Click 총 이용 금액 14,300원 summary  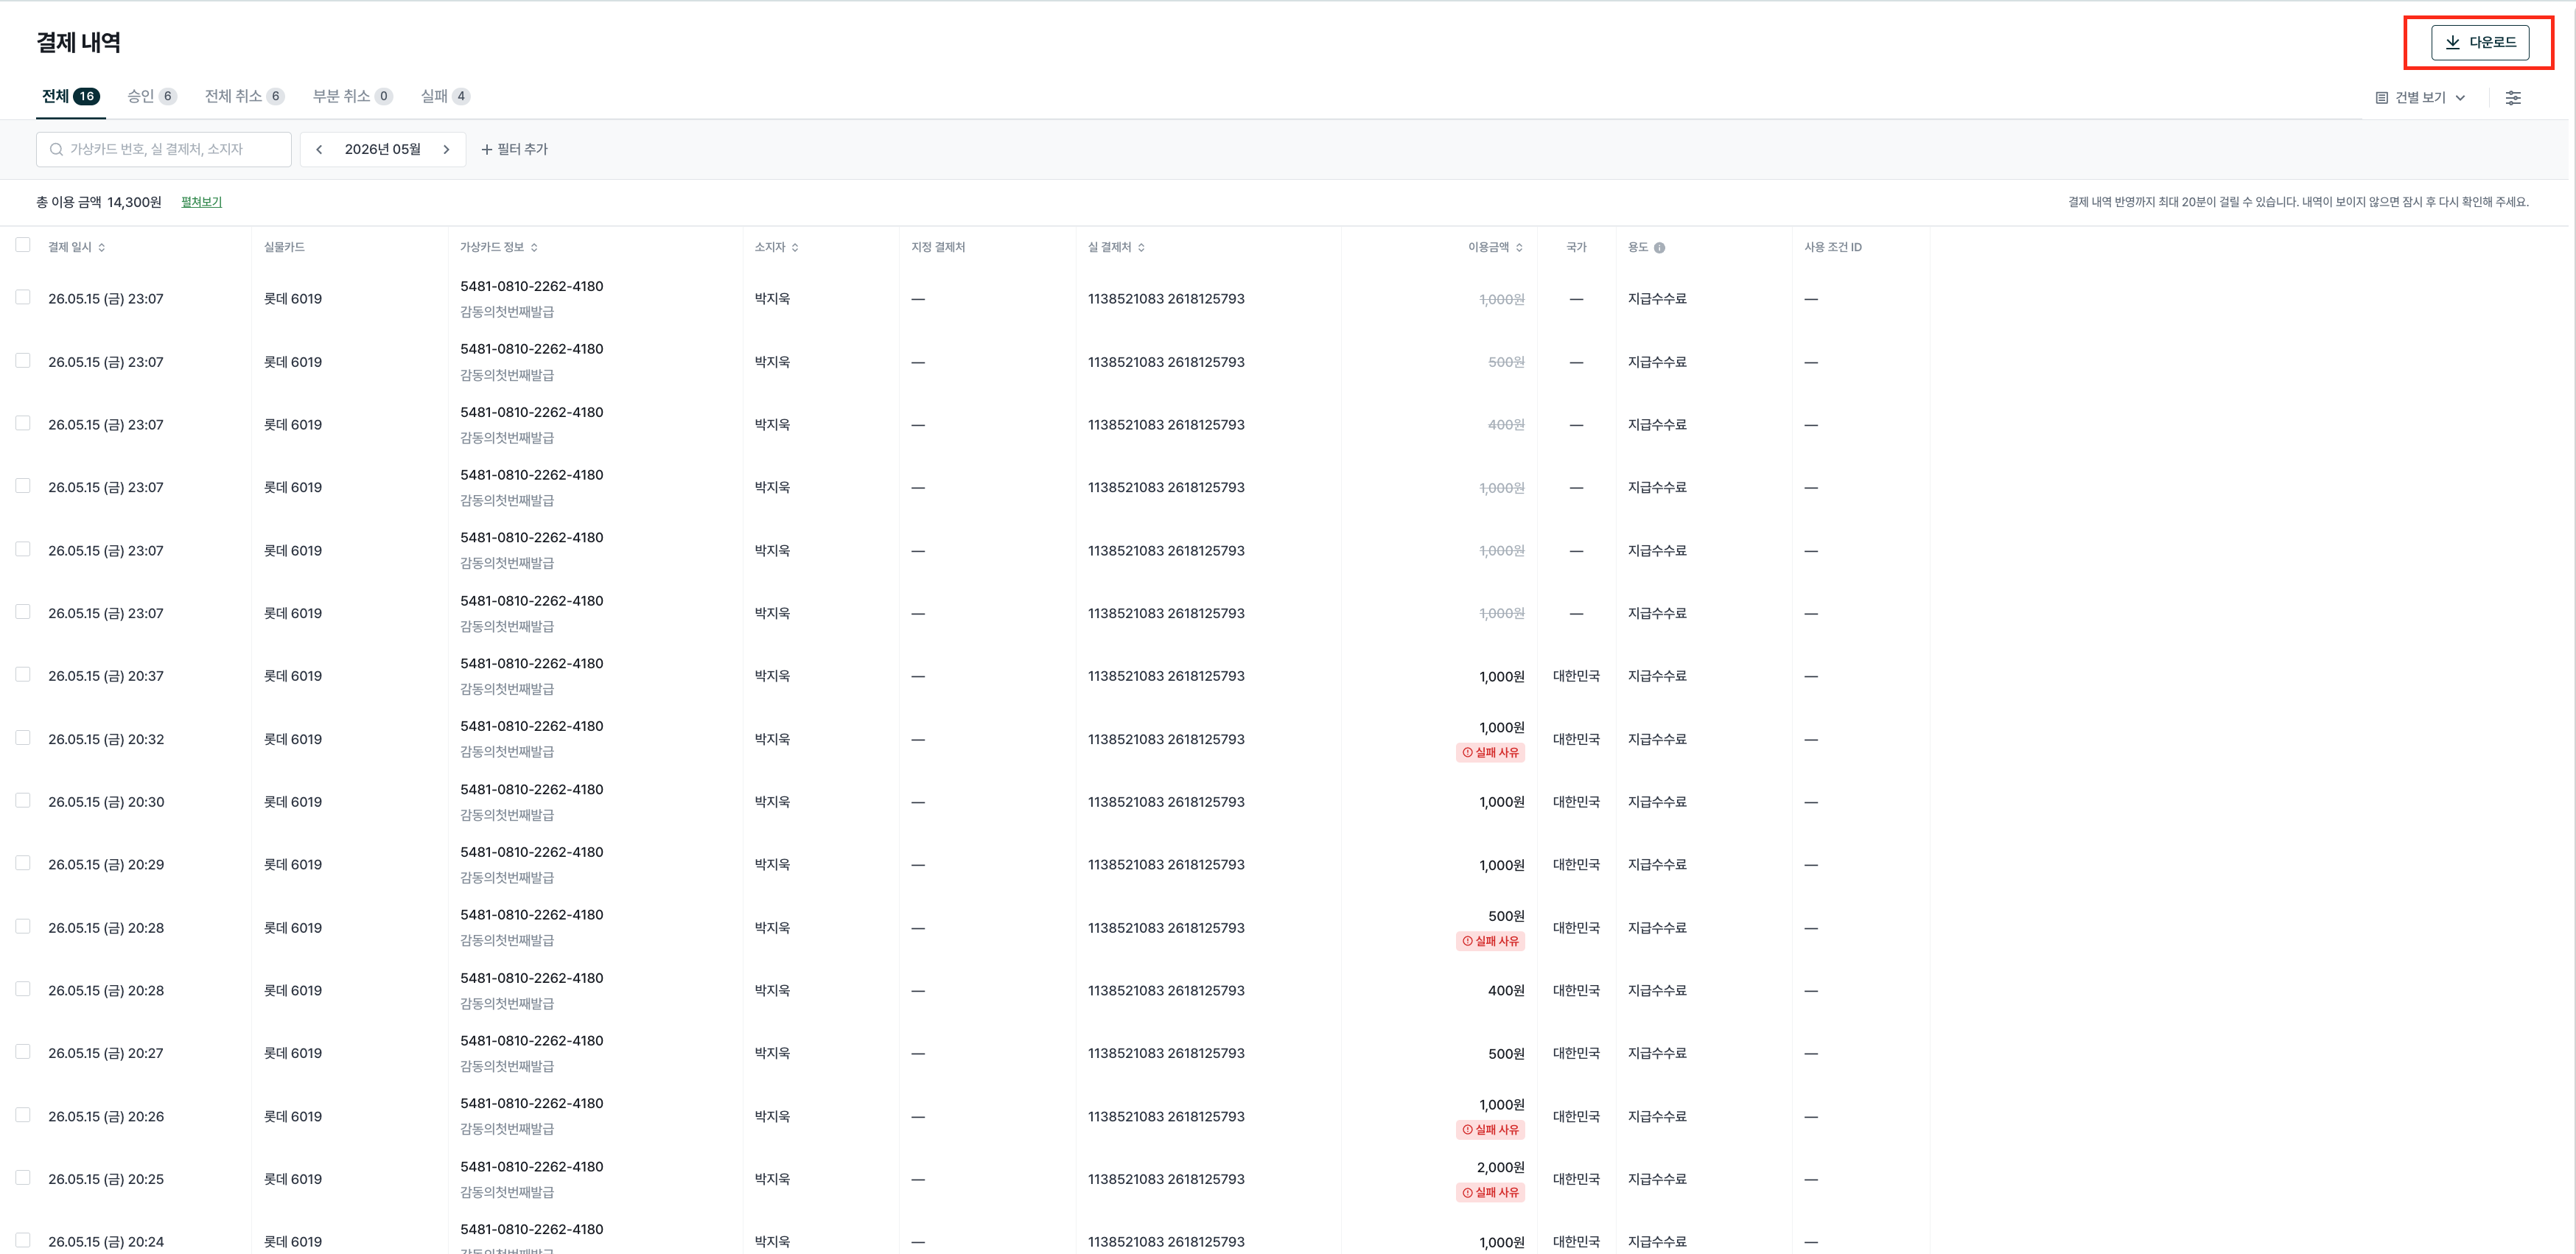[x=99, y=202]
